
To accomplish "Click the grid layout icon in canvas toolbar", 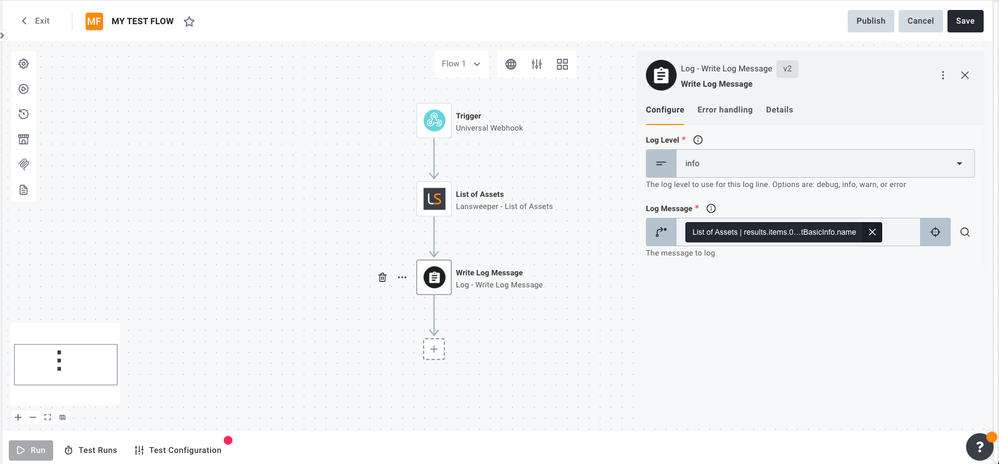I will click(562, 64).
